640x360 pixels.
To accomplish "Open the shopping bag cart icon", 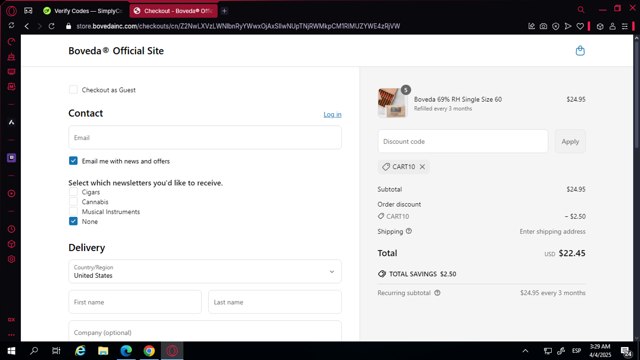I will (x=580, y=51).
